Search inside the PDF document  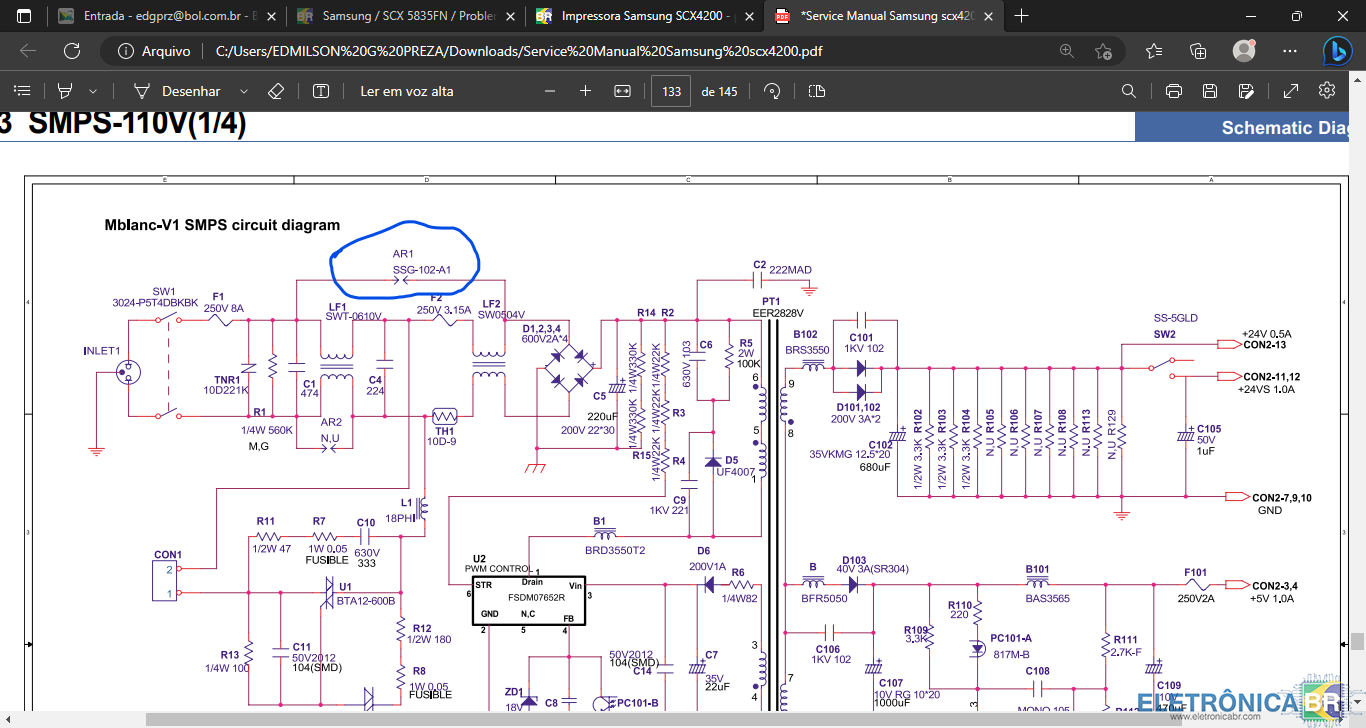tap(1129, 91)
